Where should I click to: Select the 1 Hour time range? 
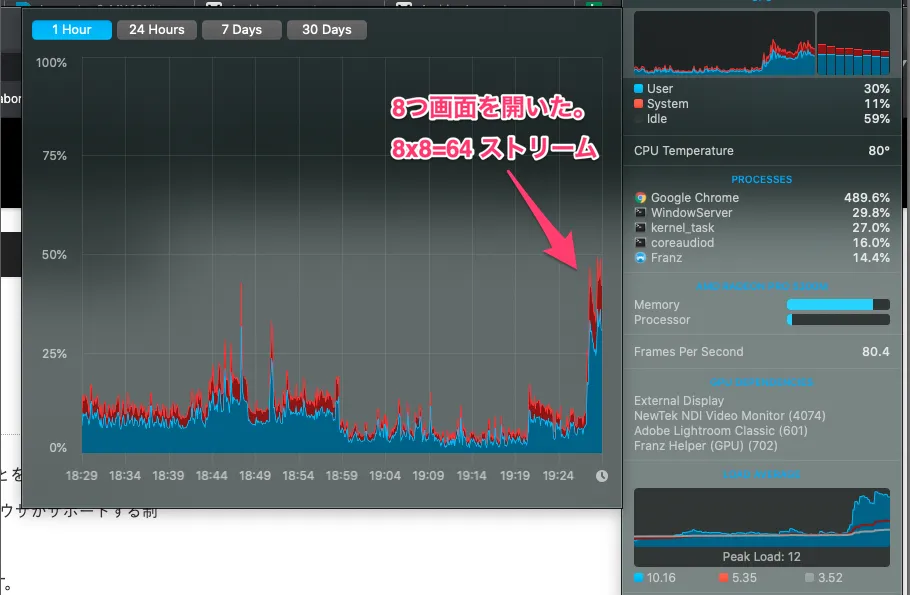point(71,30)
